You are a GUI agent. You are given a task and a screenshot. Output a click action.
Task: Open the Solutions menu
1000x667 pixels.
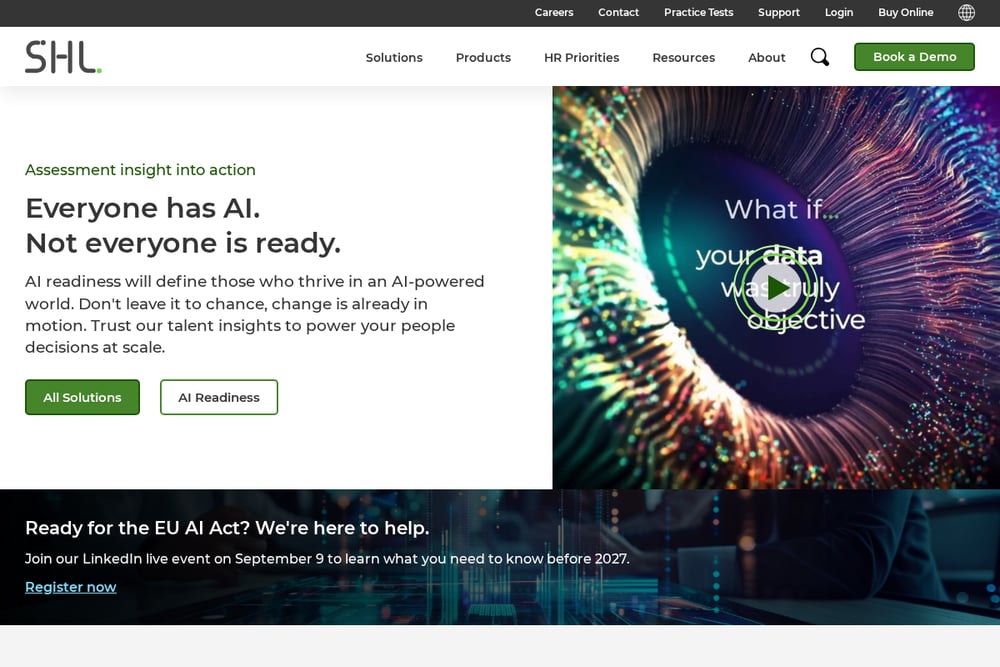coord(394,57)
